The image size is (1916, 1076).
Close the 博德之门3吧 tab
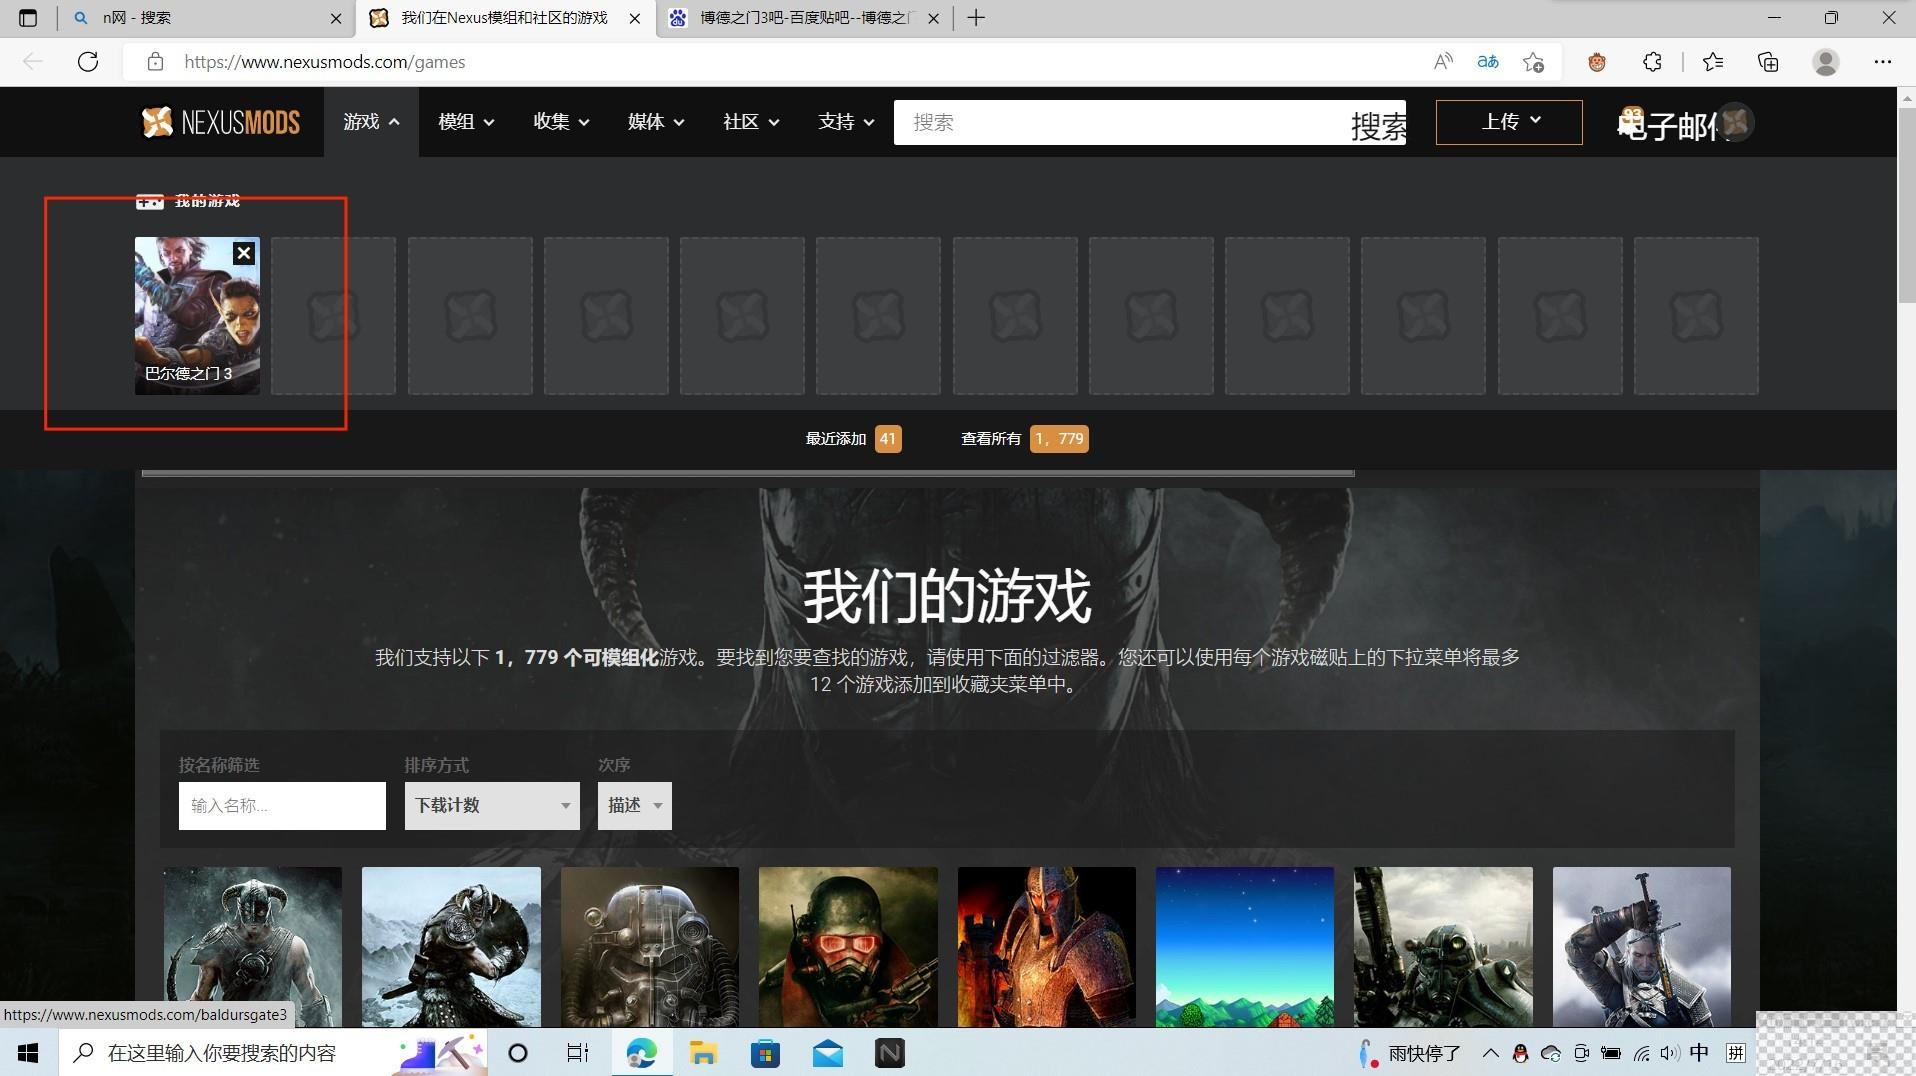(x=934, y=18)
